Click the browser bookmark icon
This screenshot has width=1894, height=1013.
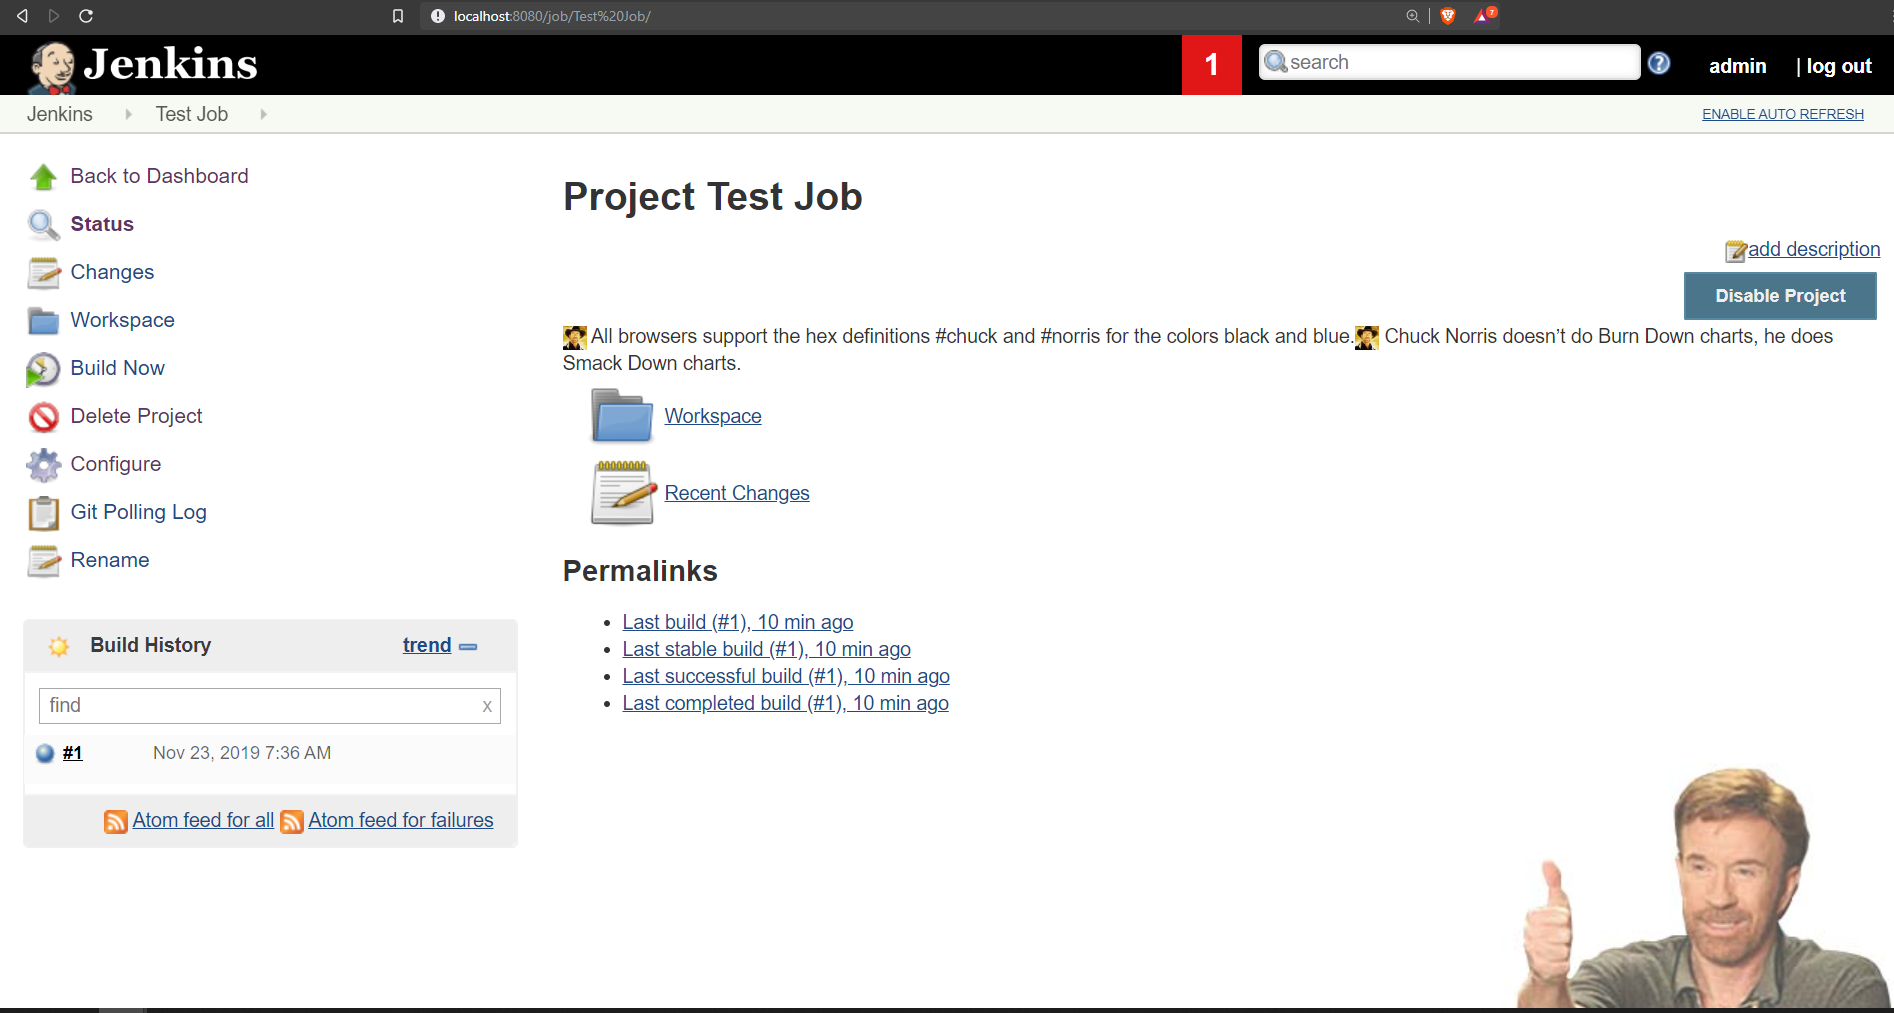[398, 16]
